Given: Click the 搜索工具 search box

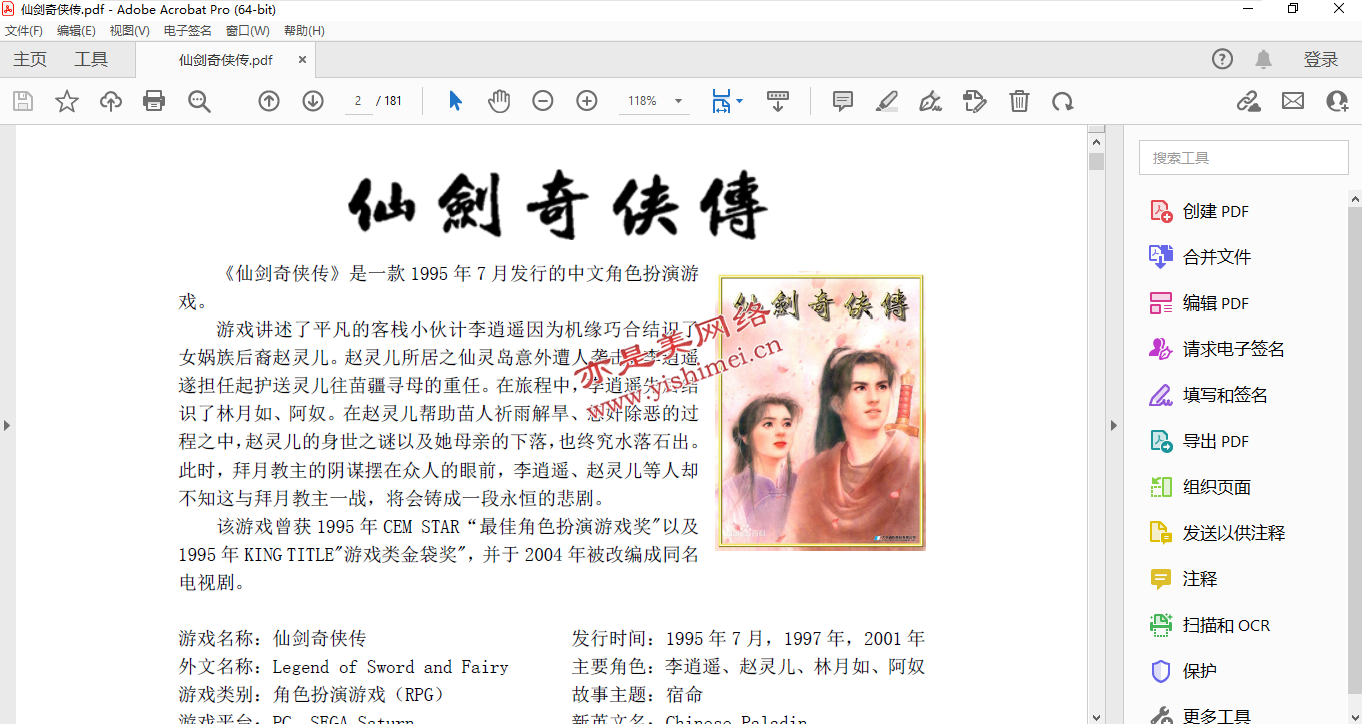Looking at the screenshot, I should point(1243,158).
